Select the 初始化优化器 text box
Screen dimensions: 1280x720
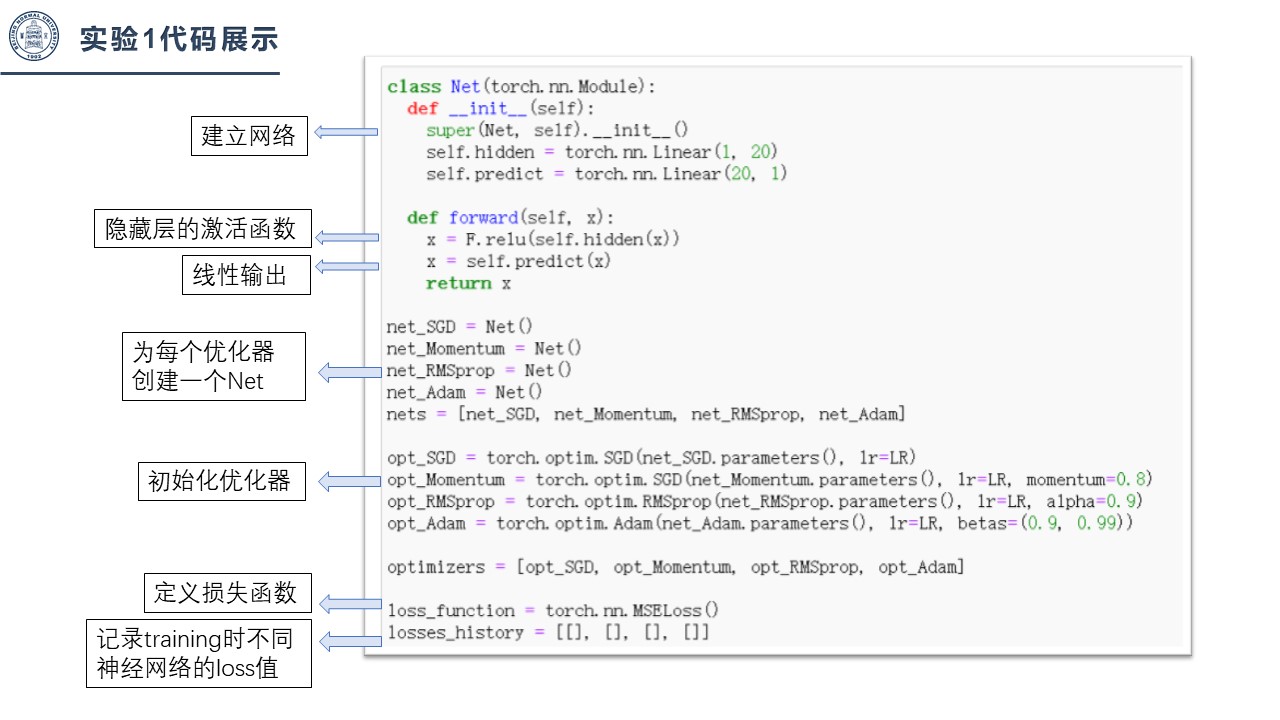point(221,482)
